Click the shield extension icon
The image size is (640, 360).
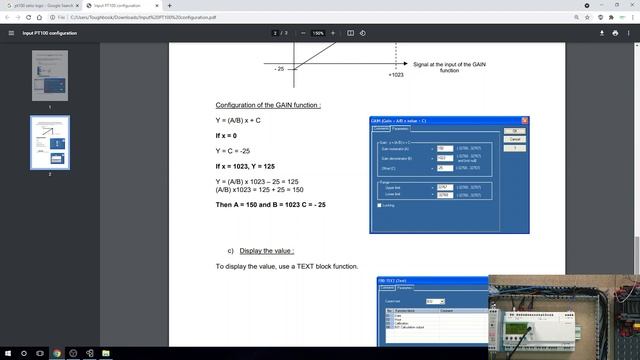pyautogui.click(x=600, y=17)
